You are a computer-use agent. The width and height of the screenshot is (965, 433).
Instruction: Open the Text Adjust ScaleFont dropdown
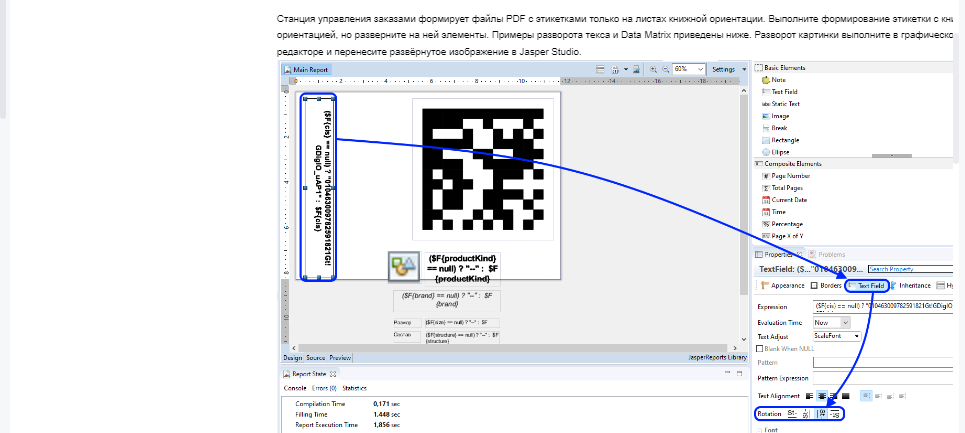click(836, 336)
